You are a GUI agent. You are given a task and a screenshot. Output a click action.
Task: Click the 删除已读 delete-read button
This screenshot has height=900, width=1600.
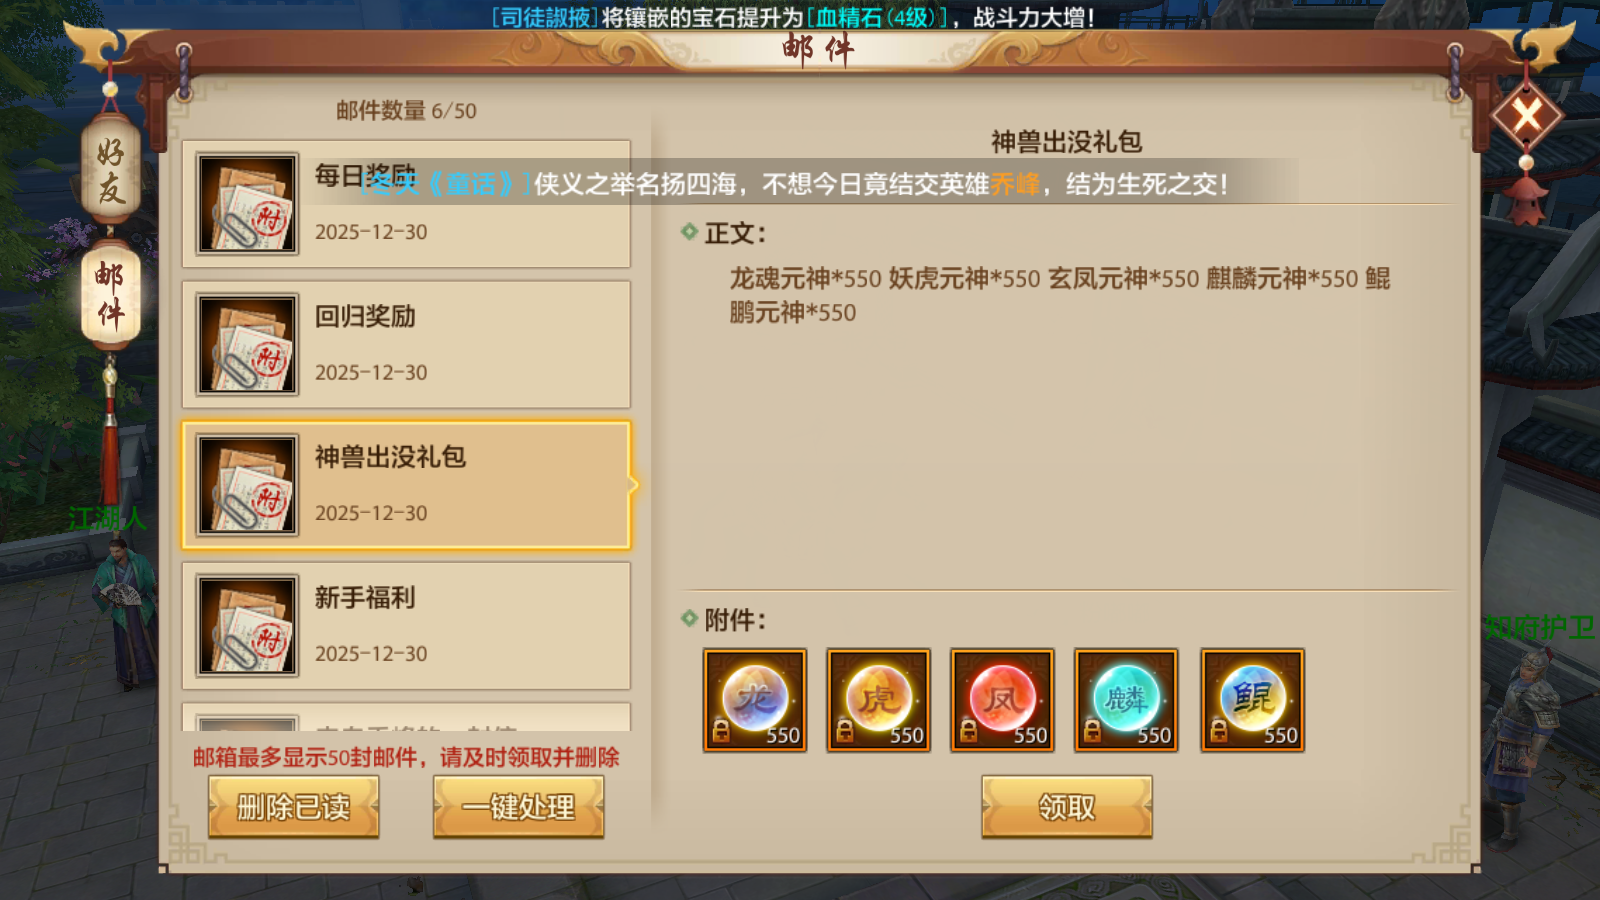pos(294,806)
